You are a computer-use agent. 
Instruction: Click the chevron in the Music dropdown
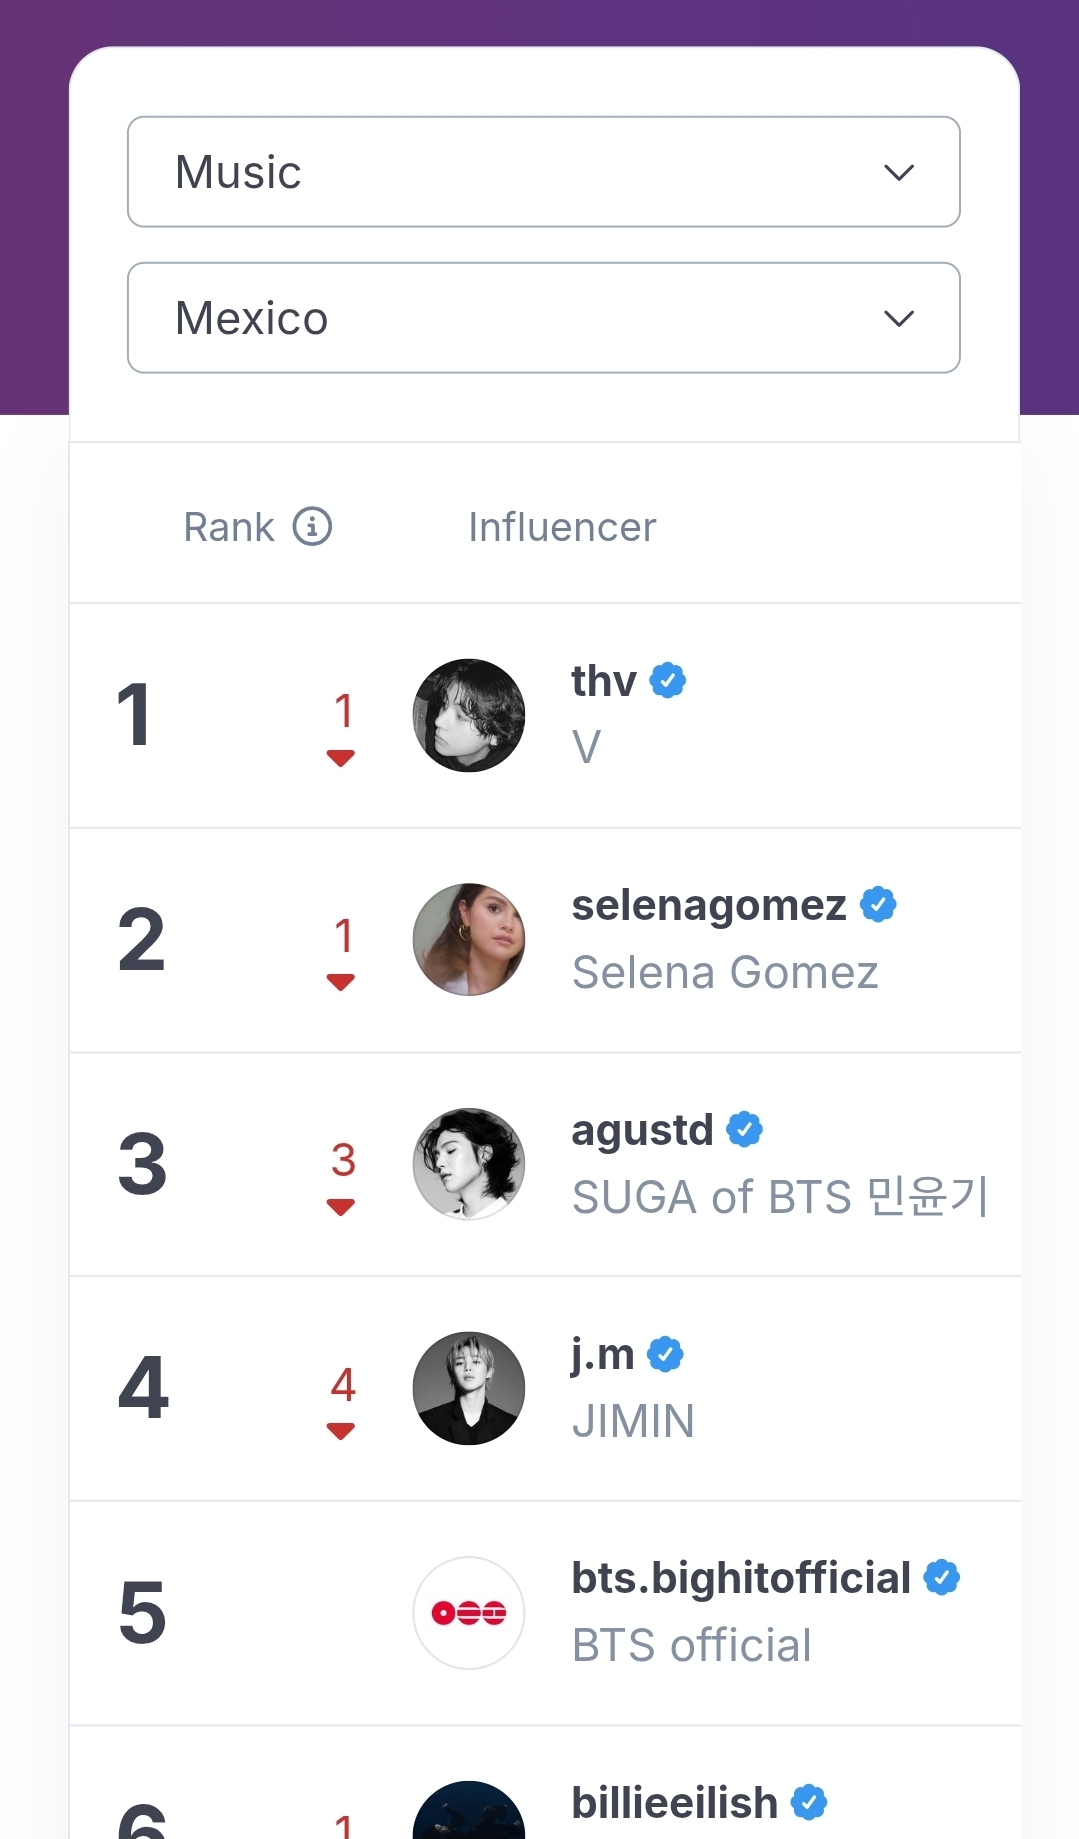coord(899,172)
